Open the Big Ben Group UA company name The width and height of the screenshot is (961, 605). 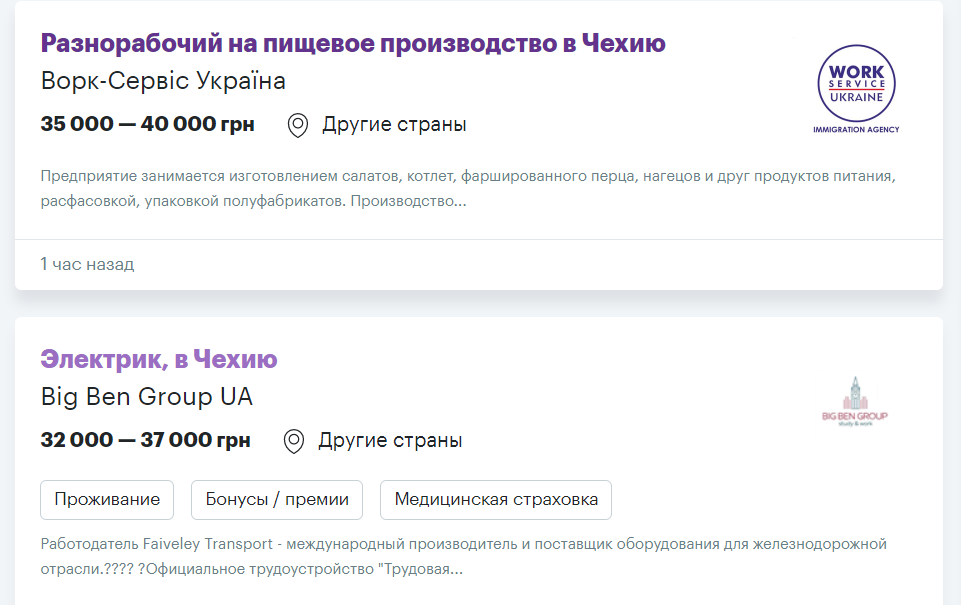(x=147, y=397)
